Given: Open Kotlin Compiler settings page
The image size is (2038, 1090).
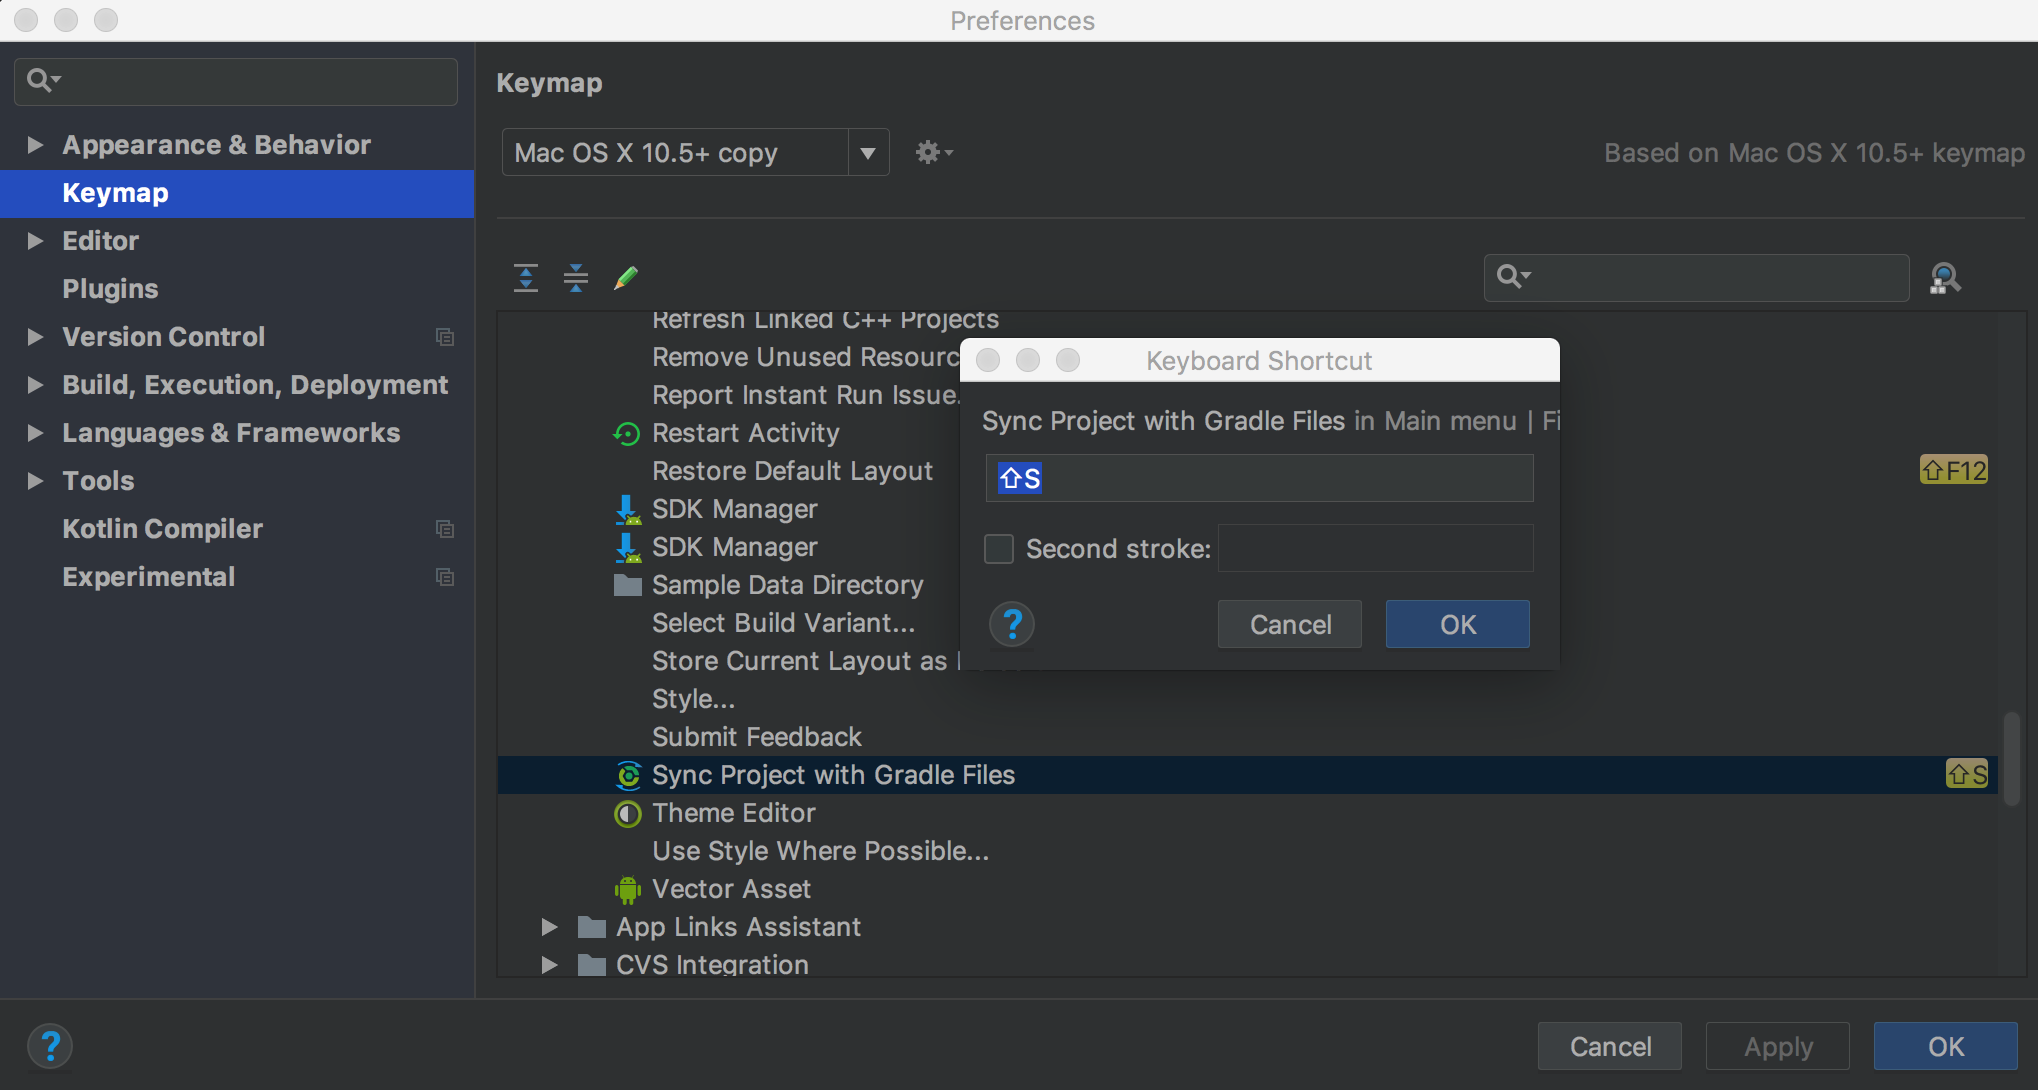Looking at the screenshot, I should [x=162, y=529].
